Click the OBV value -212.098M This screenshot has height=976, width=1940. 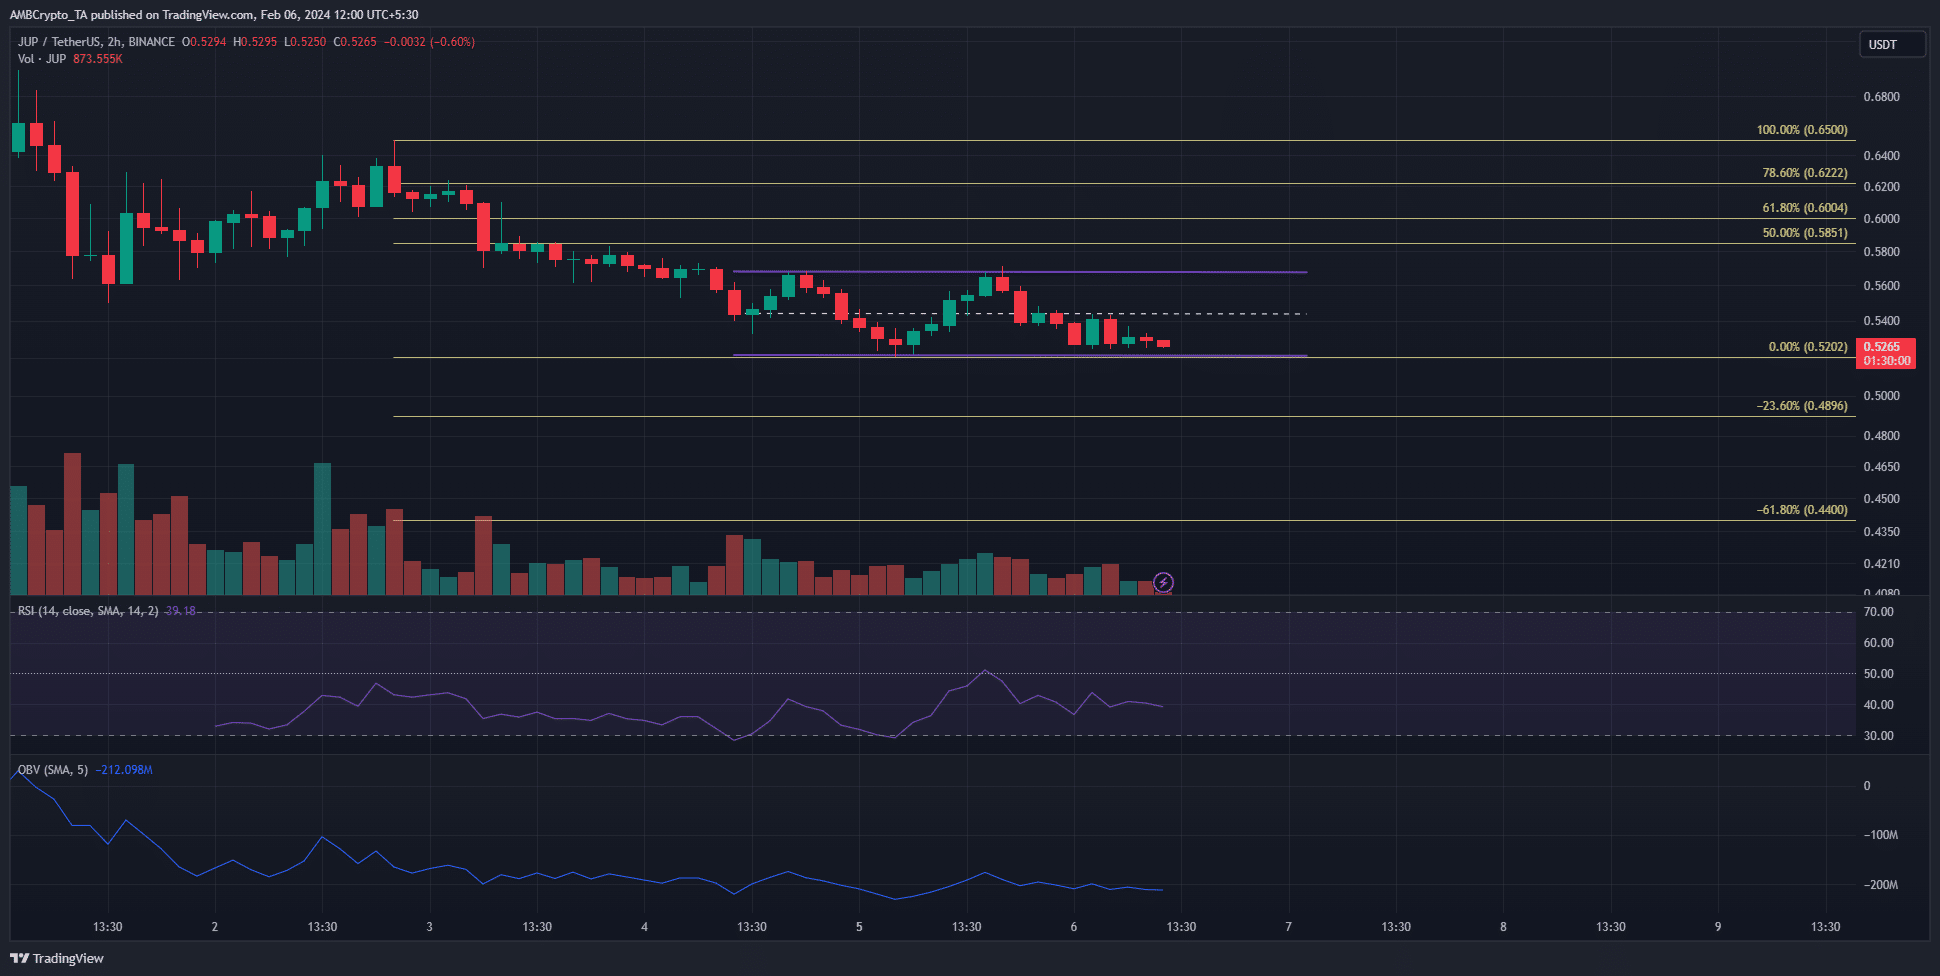[124, 770]
